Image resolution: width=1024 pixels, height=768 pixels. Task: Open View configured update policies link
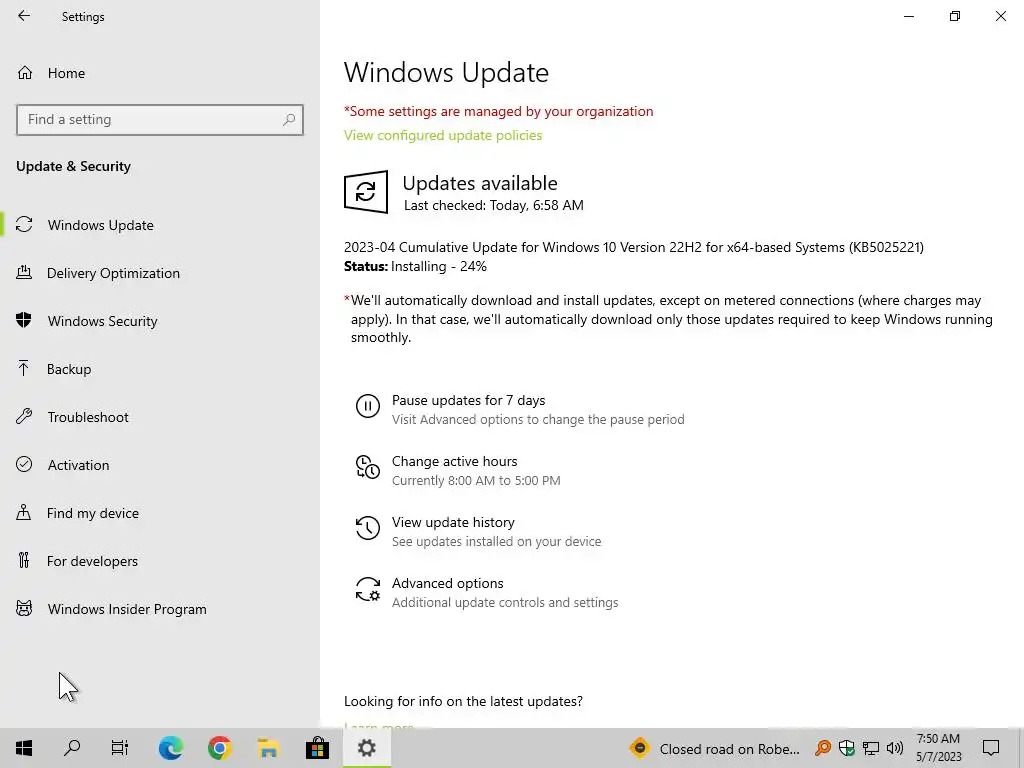(x=443, y=135)
